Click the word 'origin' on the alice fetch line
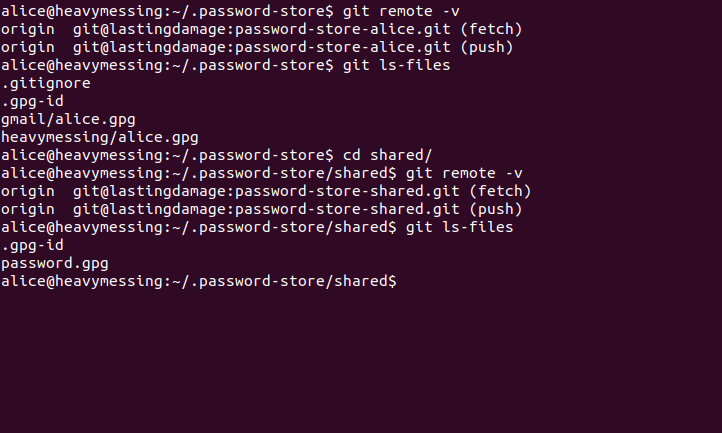This screenshot has width=722, height=433. click(x=28, y=29)
